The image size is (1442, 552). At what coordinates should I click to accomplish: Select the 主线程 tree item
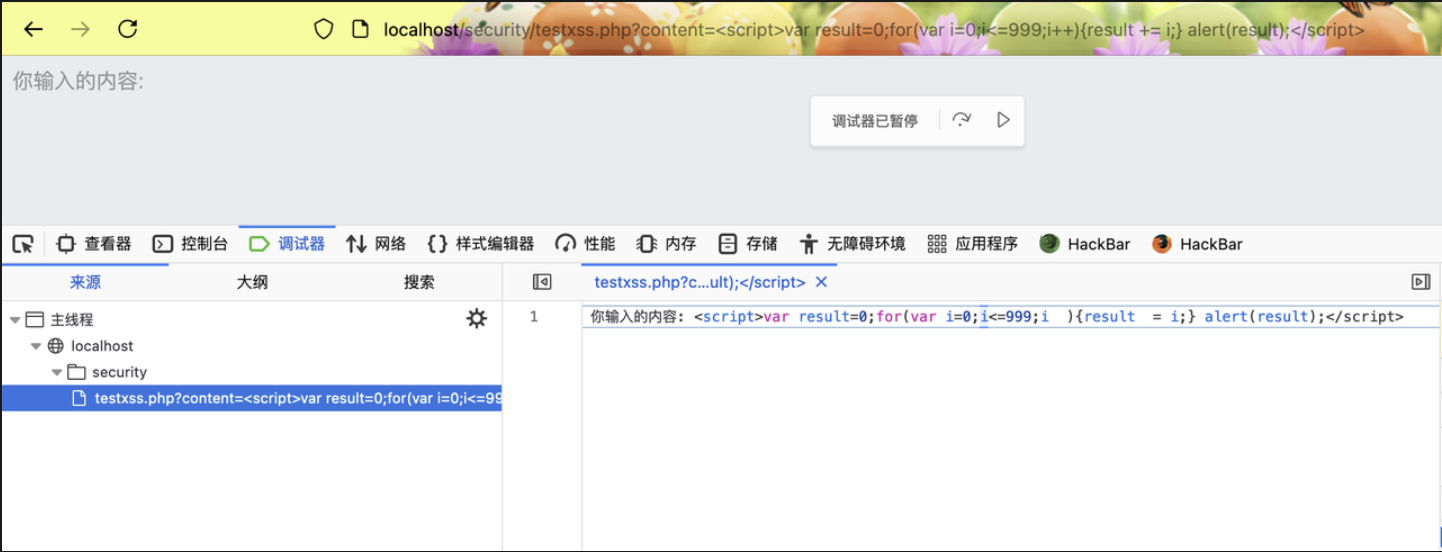click(72, 320)
